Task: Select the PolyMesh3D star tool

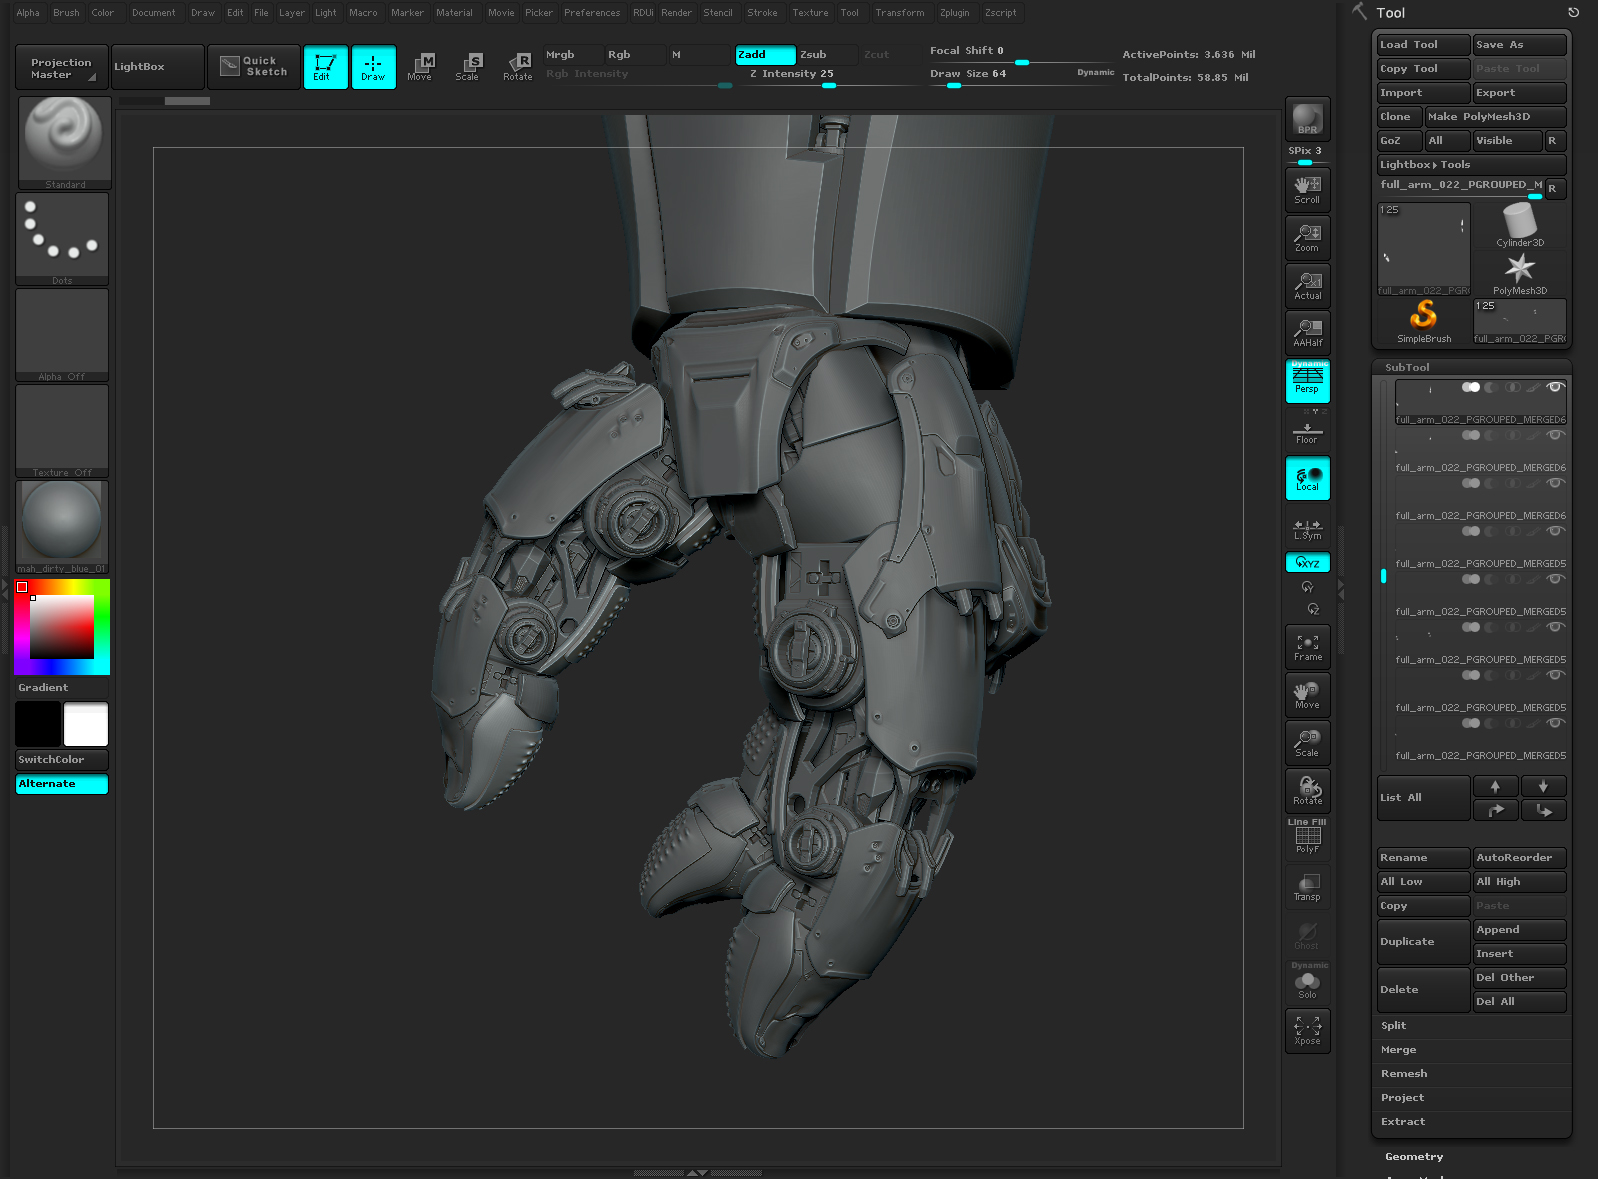Action: pos(1520,273)
